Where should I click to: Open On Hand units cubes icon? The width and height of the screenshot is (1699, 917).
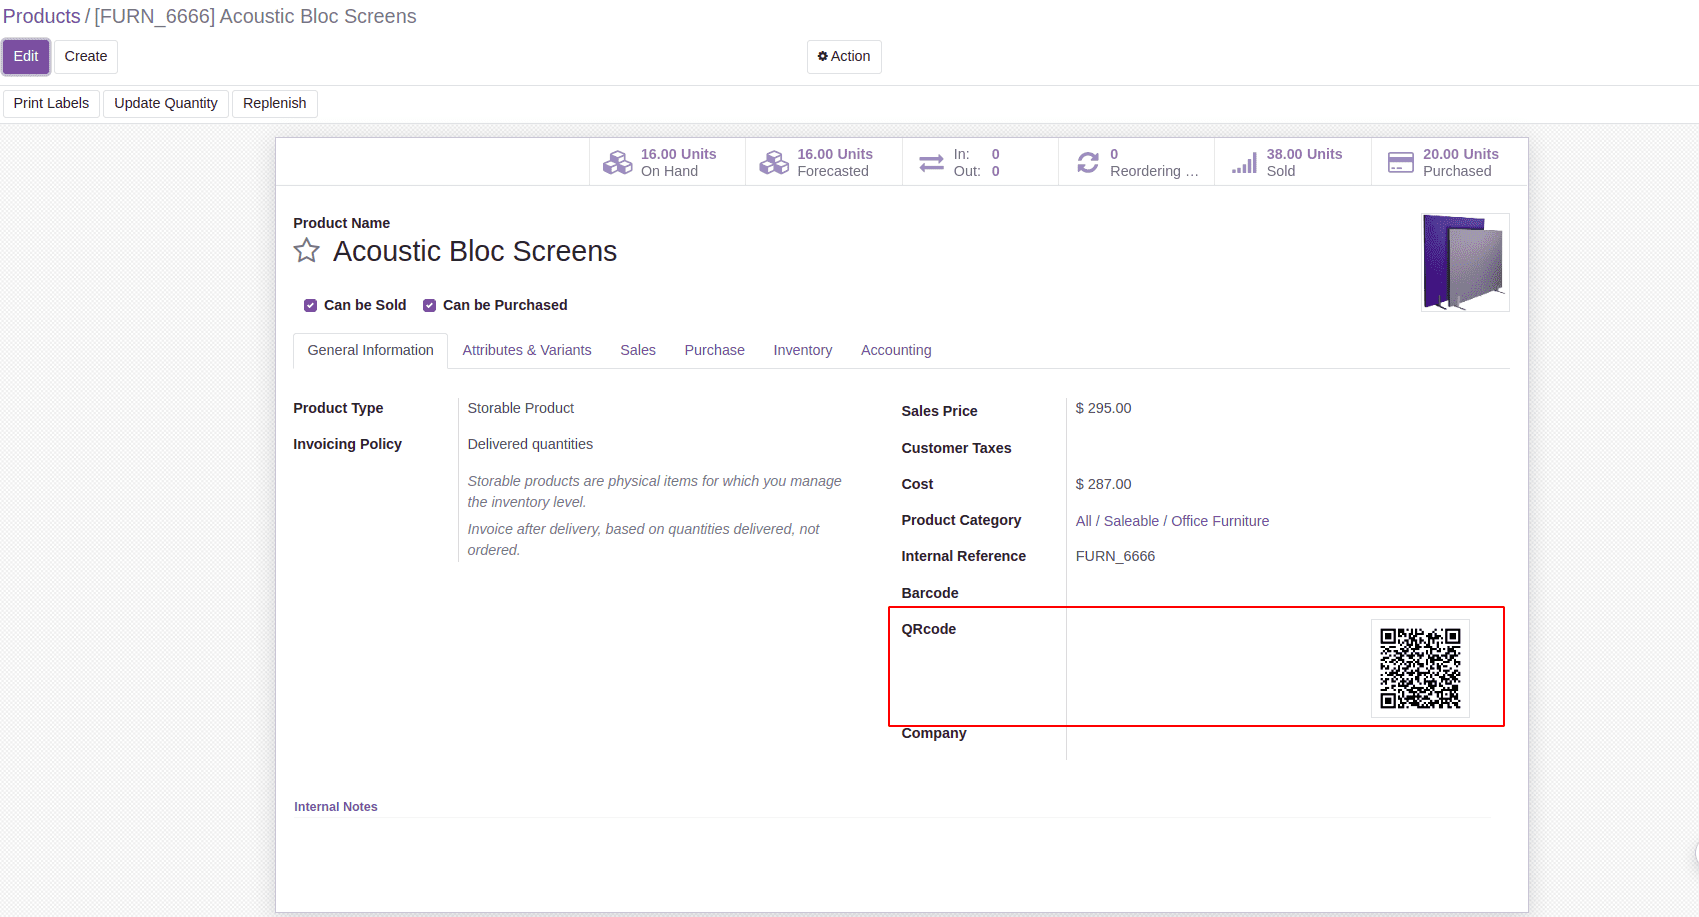pos(618,162)
